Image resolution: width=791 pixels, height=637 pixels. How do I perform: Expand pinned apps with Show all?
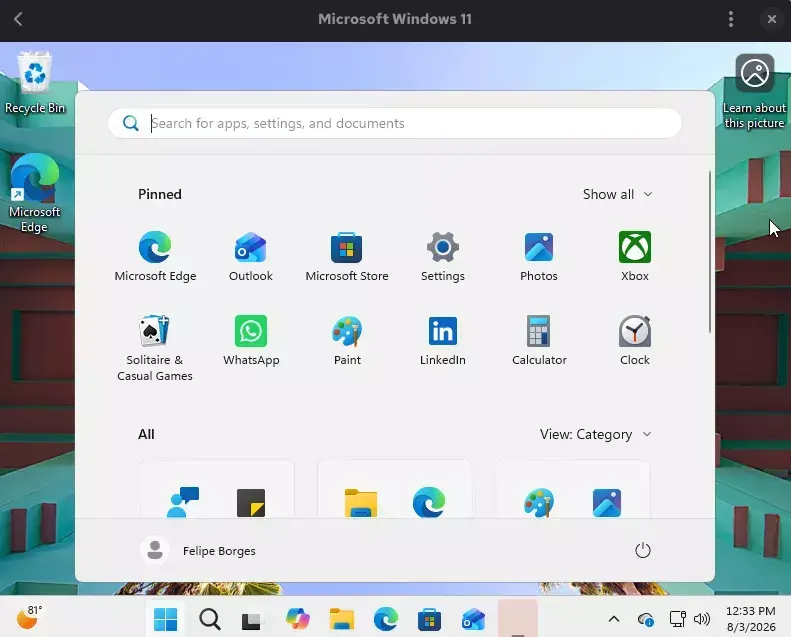click(617, 194)
